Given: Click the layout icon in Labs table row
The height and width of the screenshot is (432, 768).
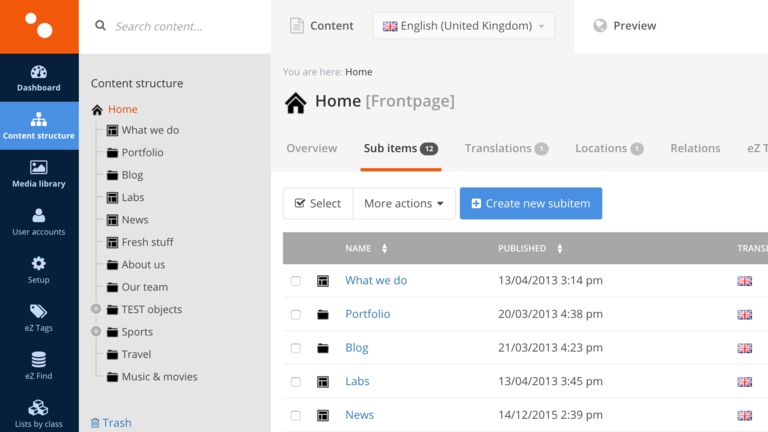Looking at the screenshot, I should [x=323, y=382].
